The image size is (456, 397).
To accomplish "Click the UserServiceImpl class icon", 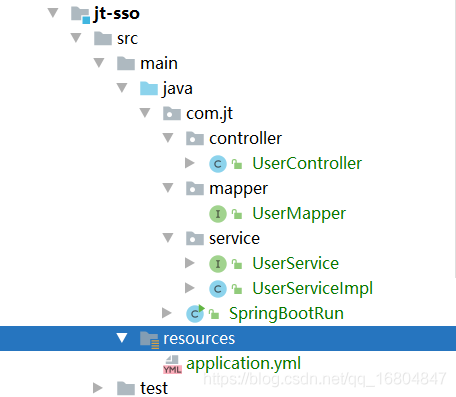I will (218, 289).
